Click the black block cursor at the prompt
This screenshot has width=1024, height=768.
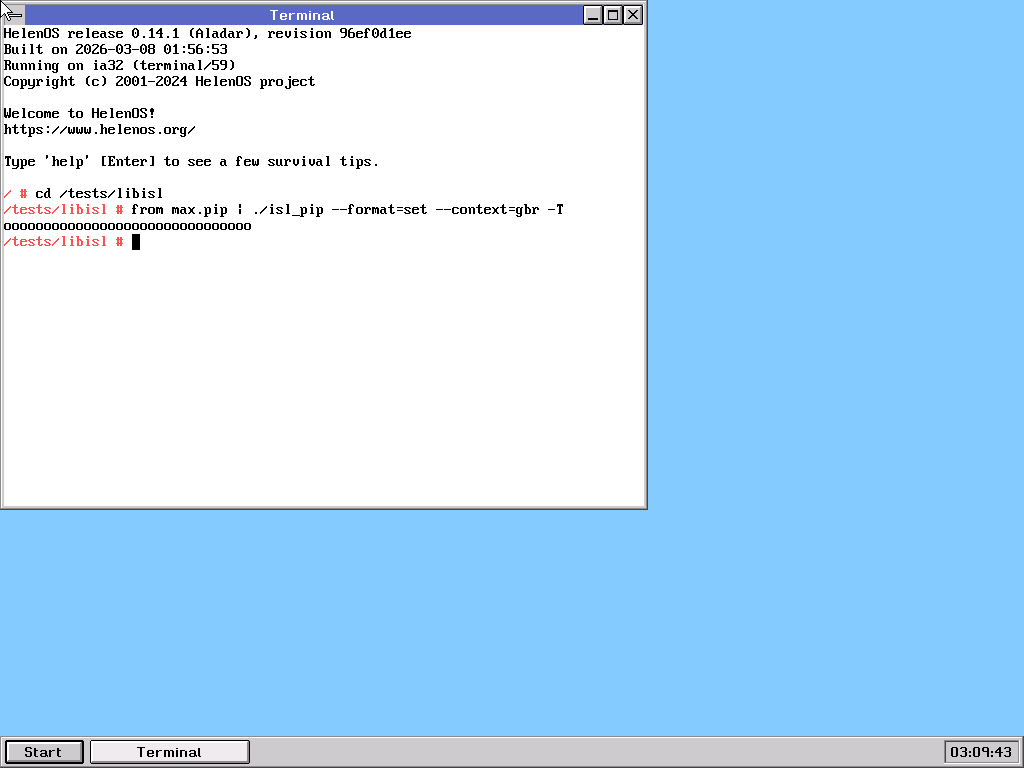coord(136,242)
